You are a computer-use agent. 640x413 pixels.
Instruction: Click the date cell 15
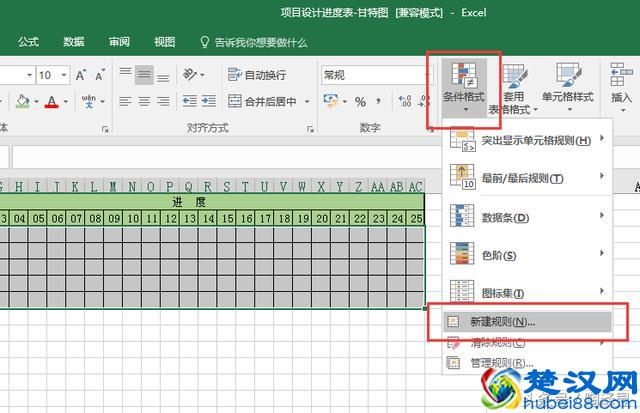[227, 218]
